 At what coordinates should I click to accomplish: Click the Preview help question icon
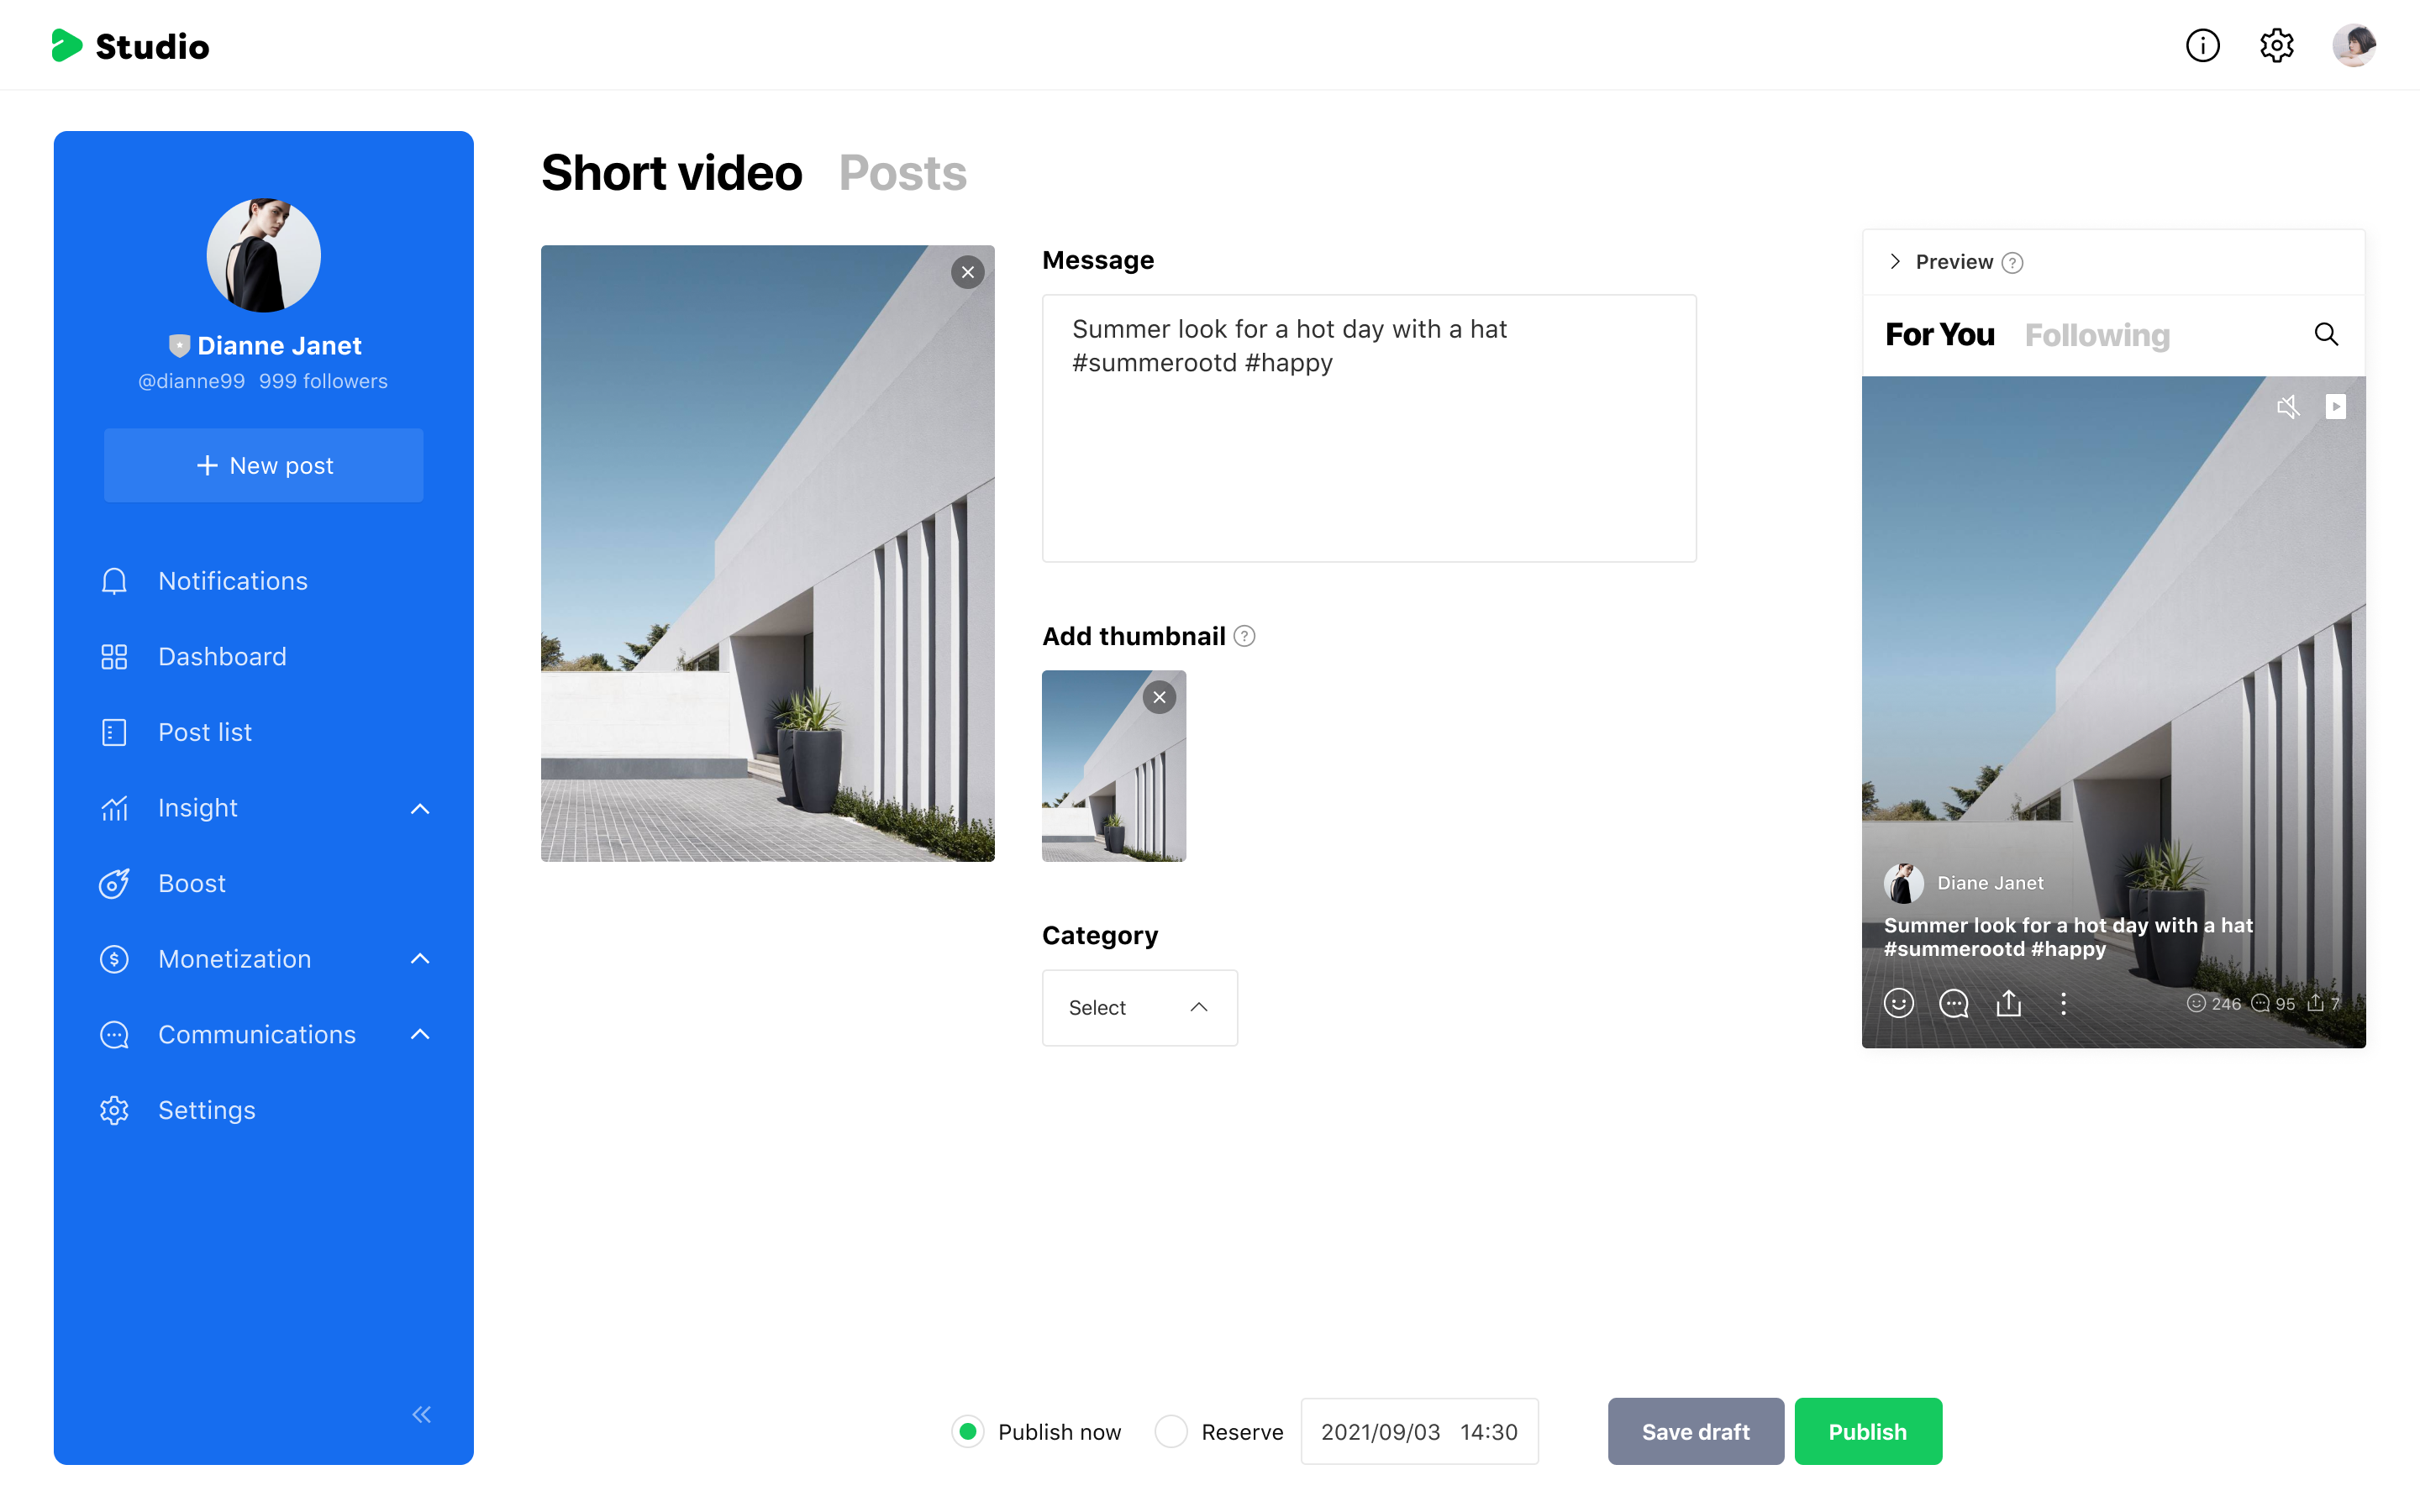tap(2013, 262)
